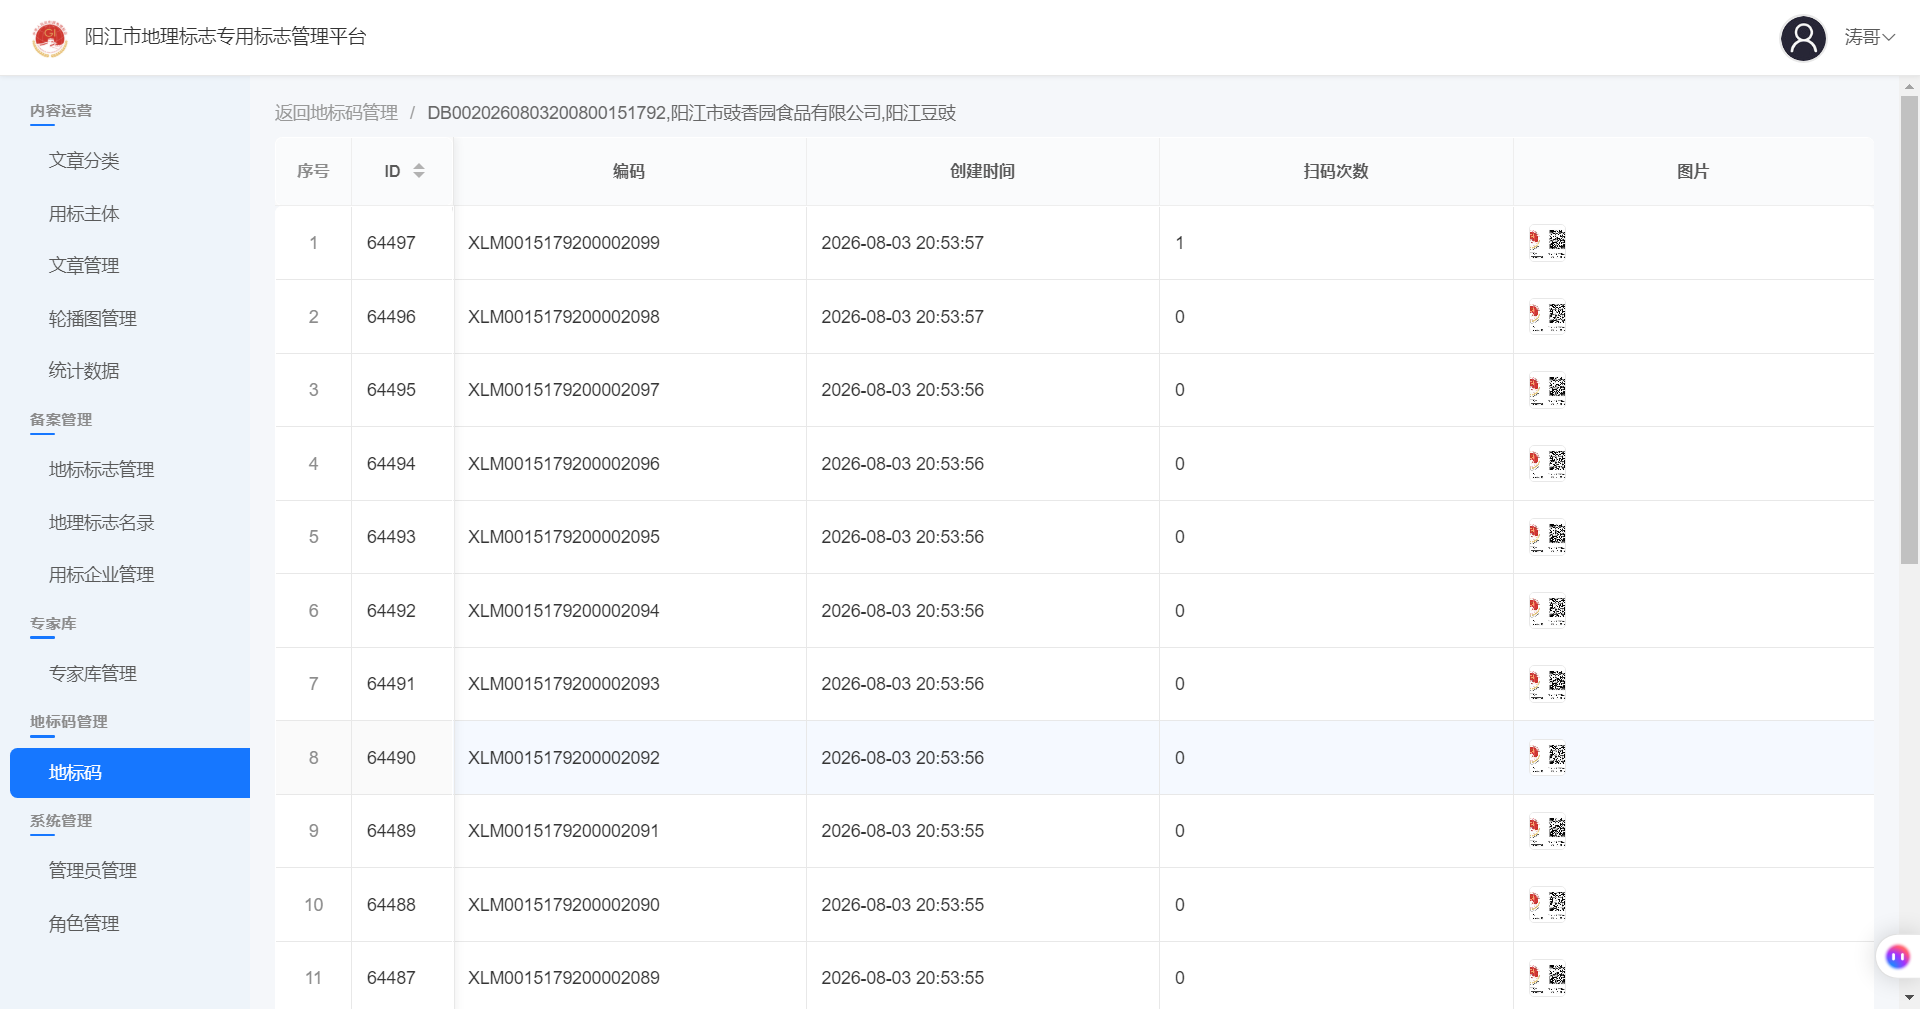Go to 文章分类 in sidebar
Screen dimensions: 1920x1009
pos(84,161)
